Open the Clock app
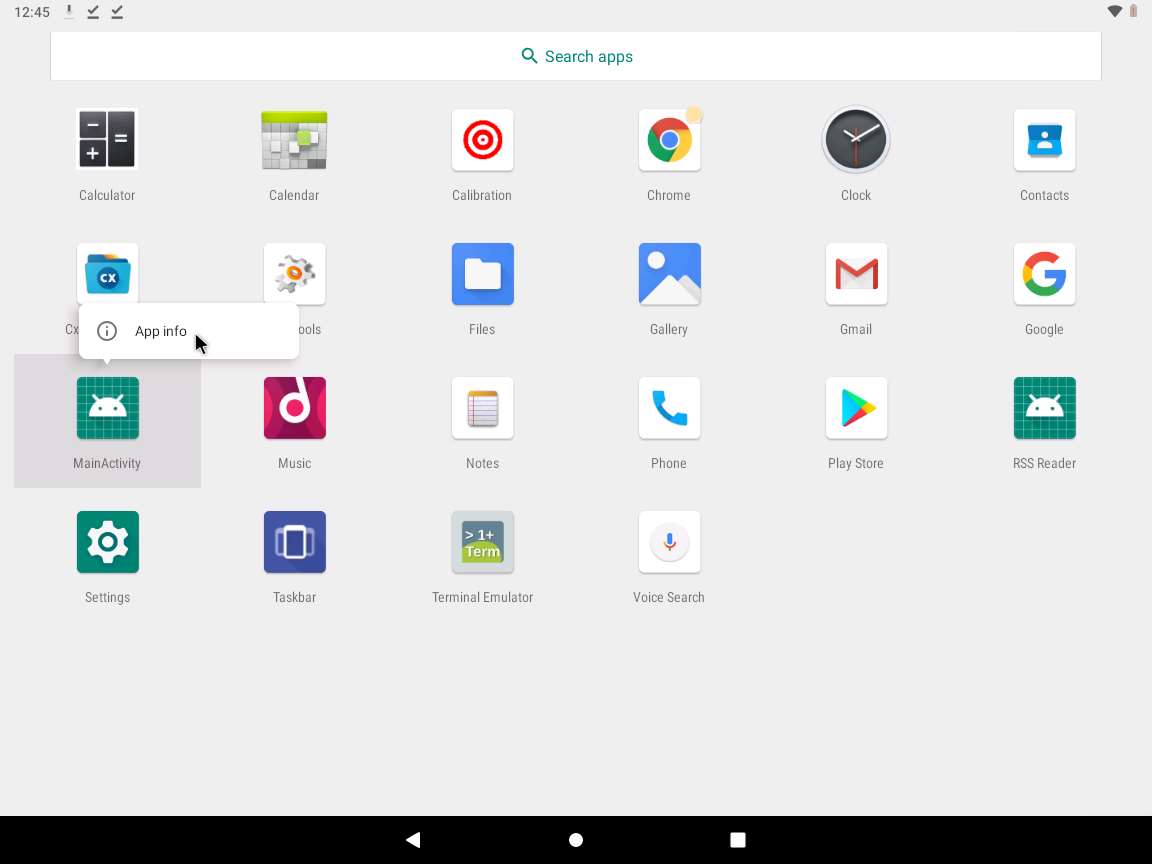The image size is (1152, 864). coord(856,140)
